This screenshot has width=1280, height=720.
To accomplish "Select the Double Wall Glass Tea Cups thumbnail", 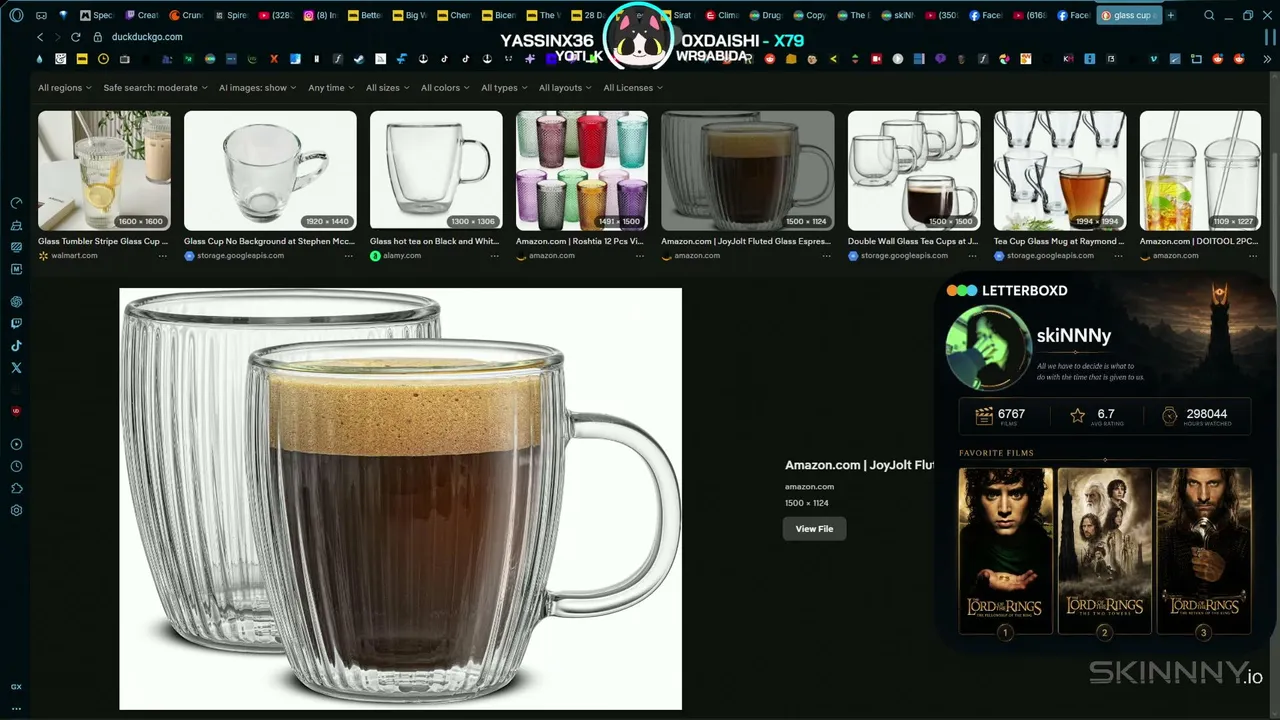I will point(914,170).
